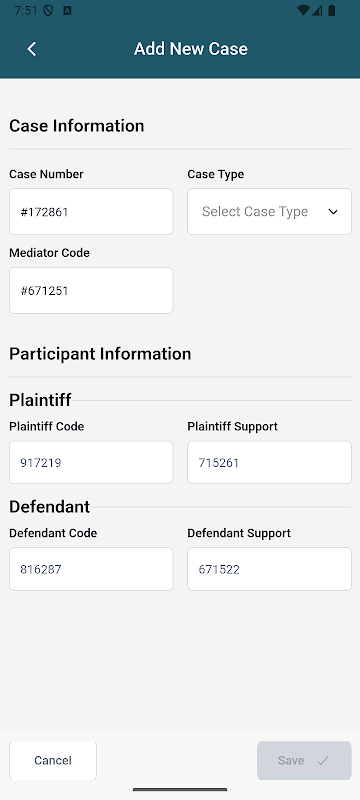
Task: Tap the battery icon in status bar
Action: point(331,11)
